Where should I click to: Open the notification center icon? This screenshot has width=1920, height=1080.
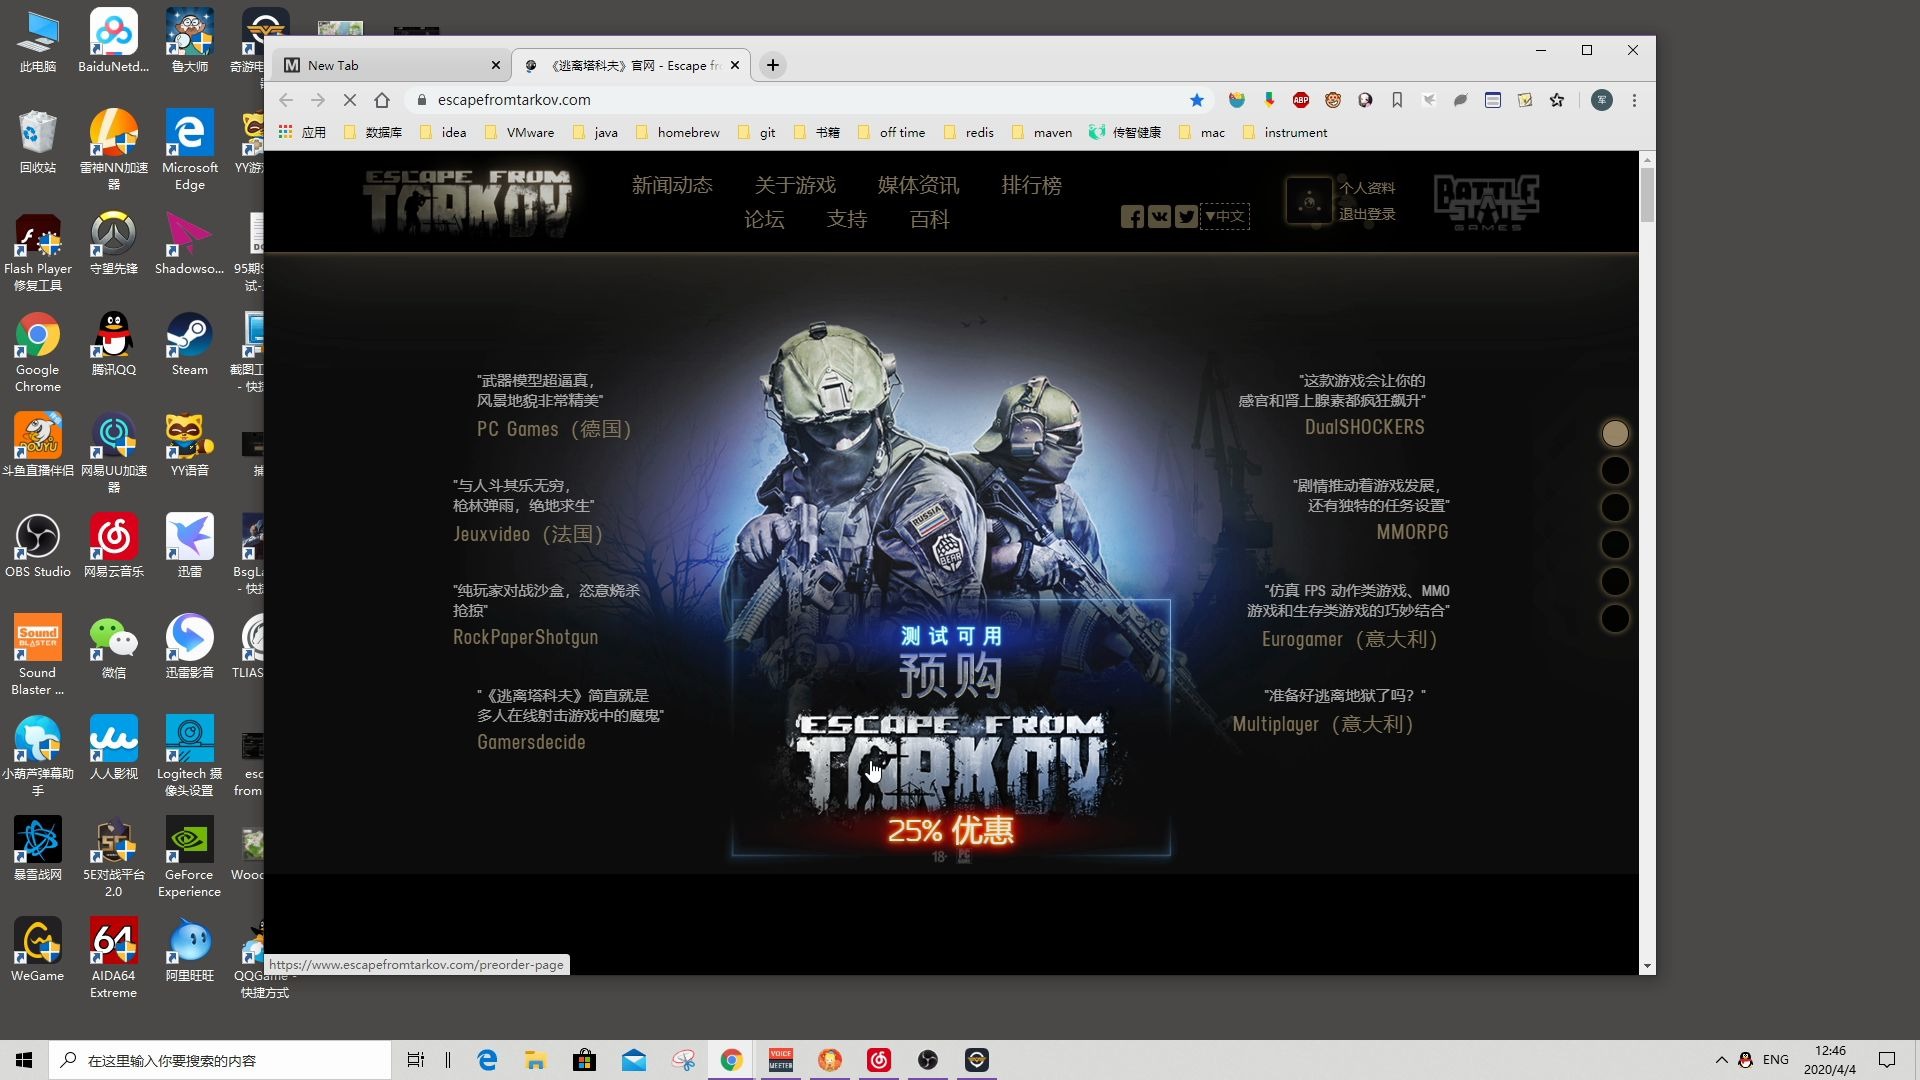click(1887, 1060)
